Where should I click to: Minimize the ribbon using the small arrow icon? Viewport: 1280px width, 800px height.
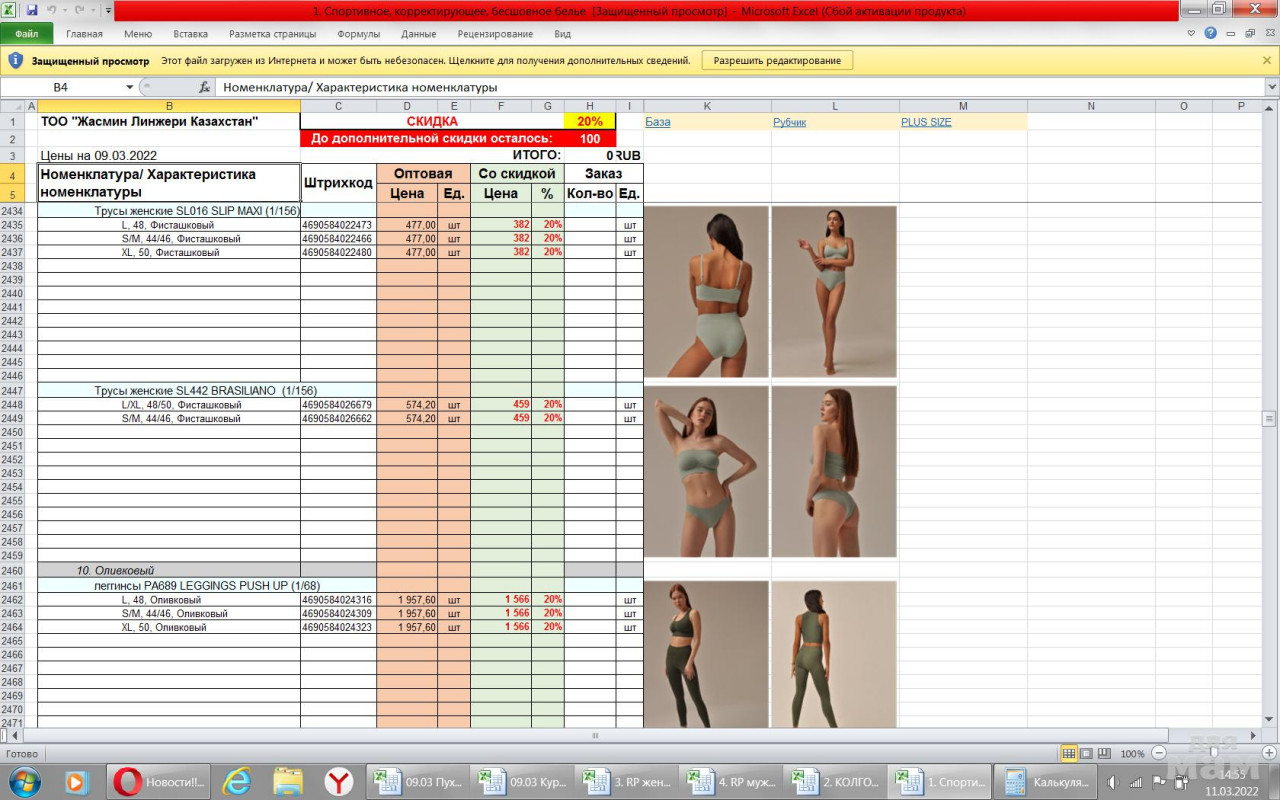click(1191, 33)
